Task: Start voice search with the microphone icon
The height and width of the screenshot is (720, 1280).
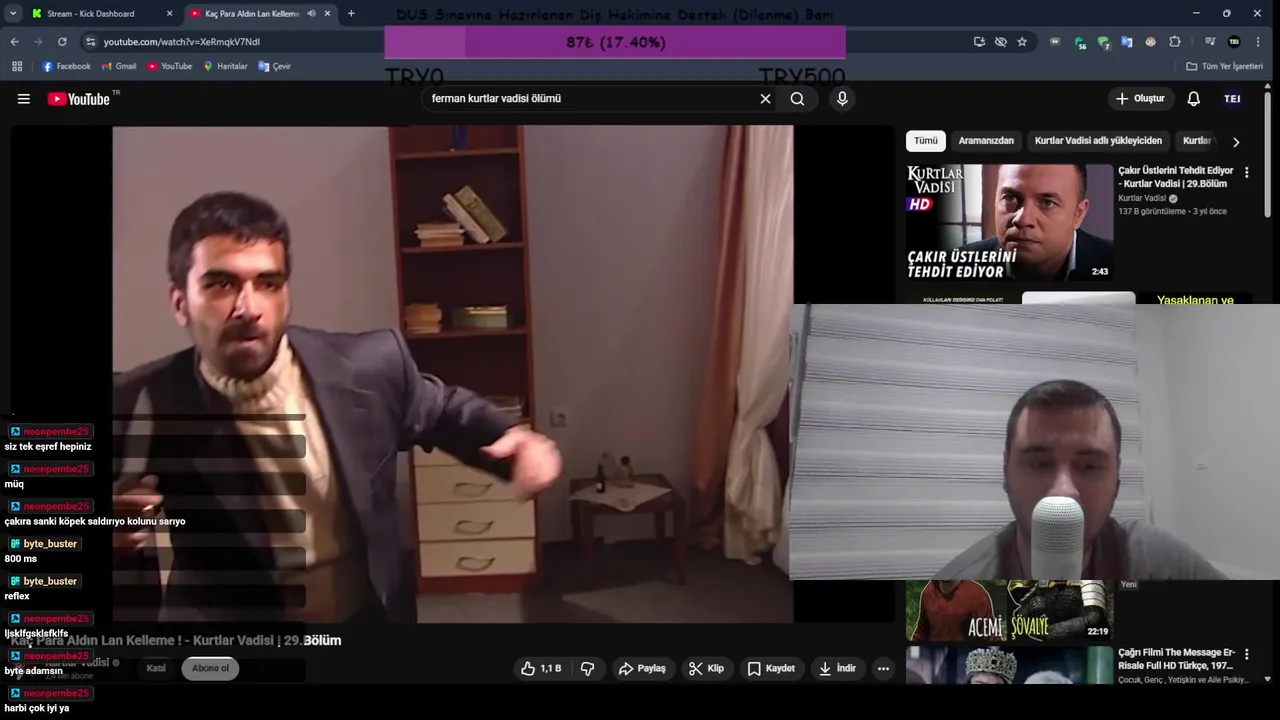Action: pos(842,99)
